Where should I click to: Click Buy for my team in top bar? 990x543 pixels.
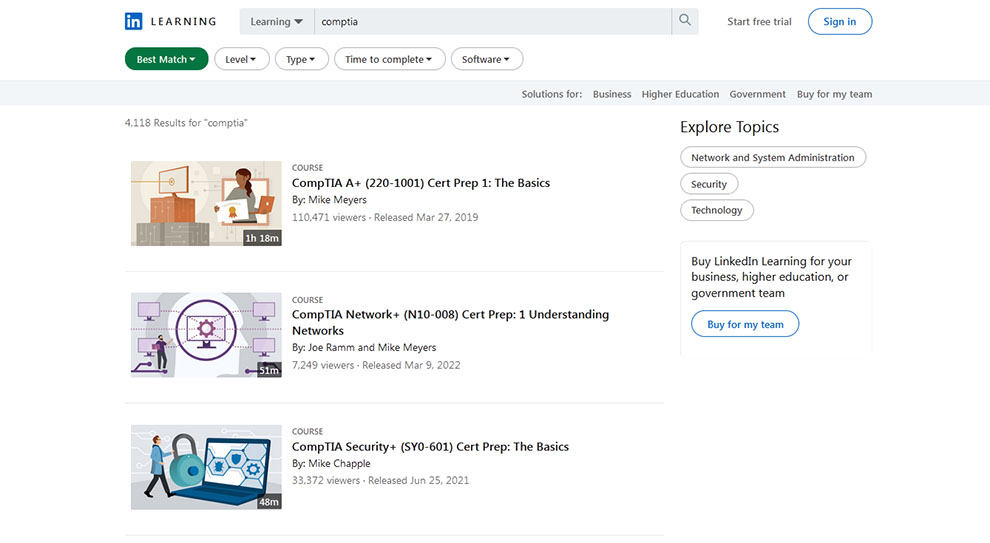[x=834, y=94]
